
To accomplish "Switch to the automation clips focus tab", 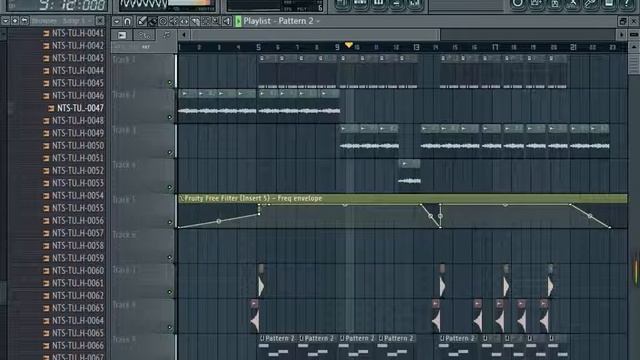I will pyautogui.click(x=144, y=35).
